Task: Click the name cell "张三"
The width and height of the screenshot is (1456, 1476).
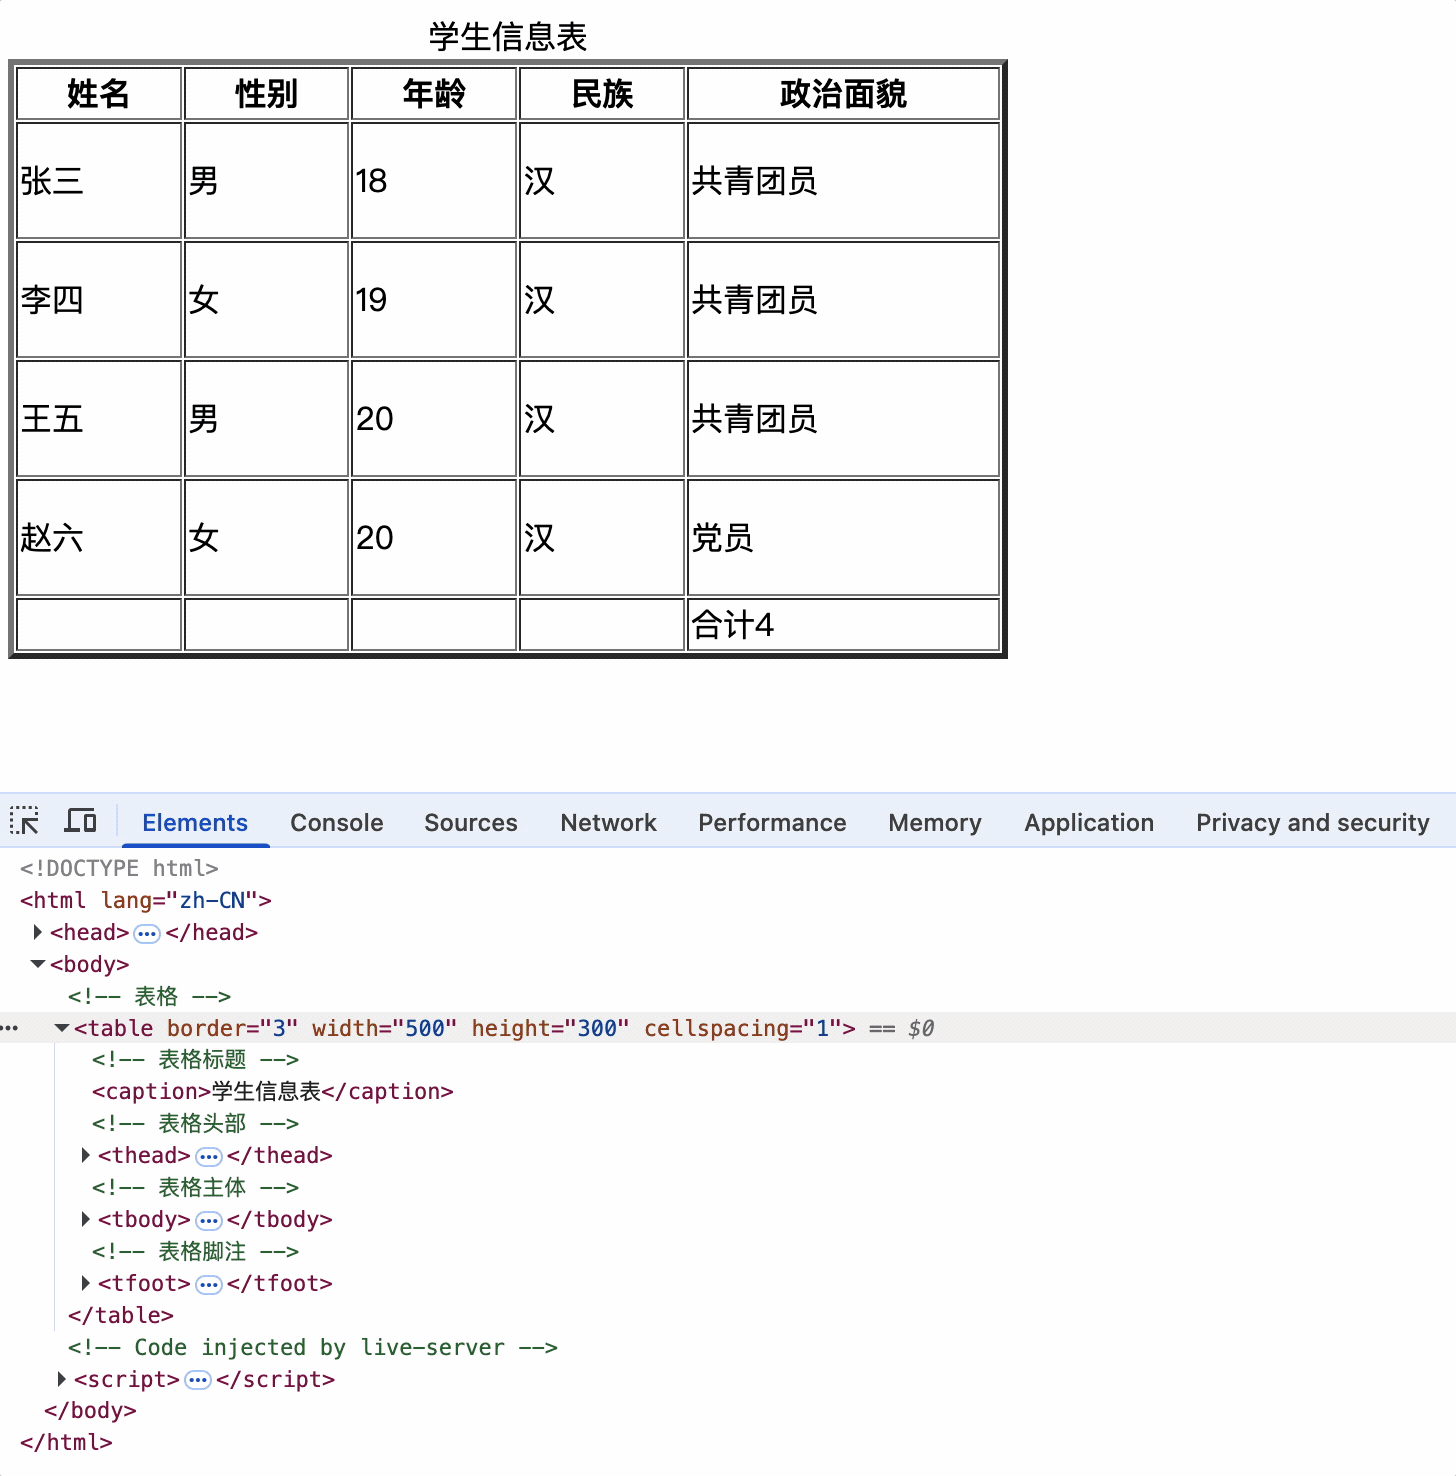Action: click(99, 181)
